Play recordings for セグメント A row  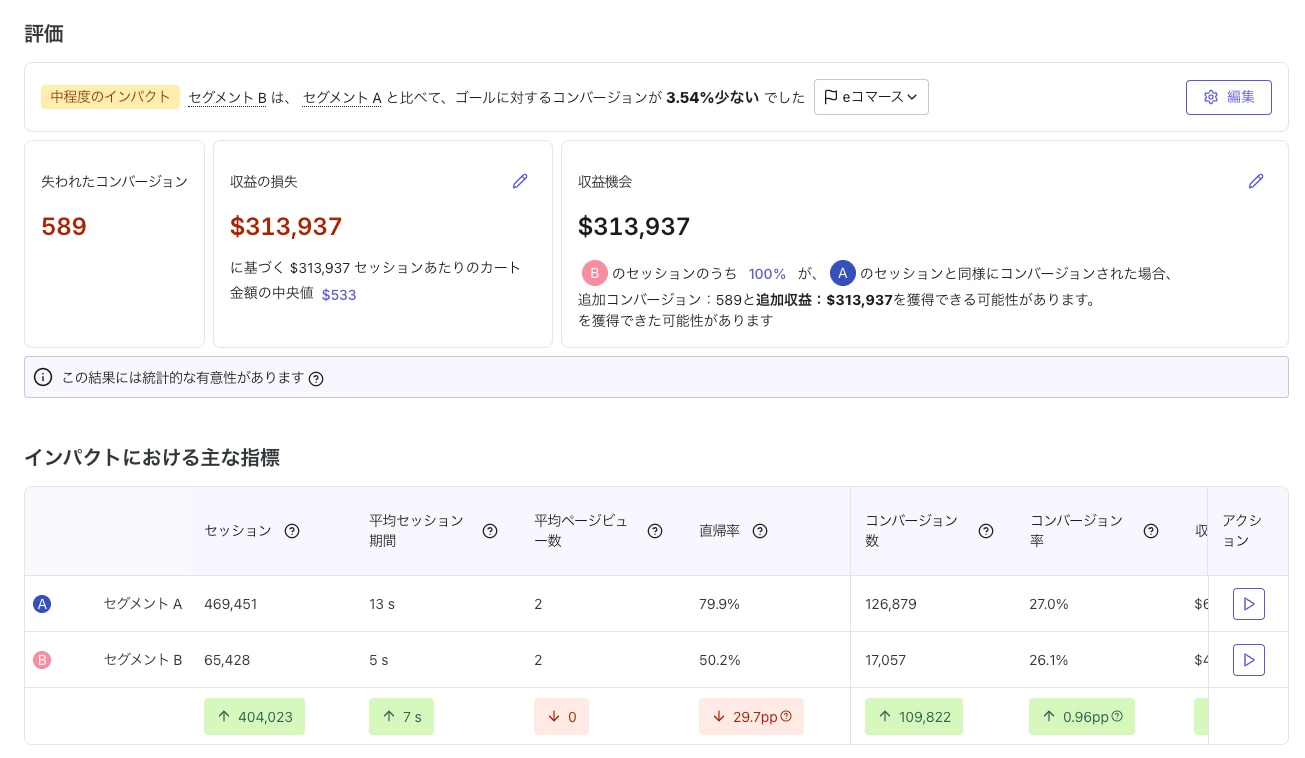point(1249,604)
